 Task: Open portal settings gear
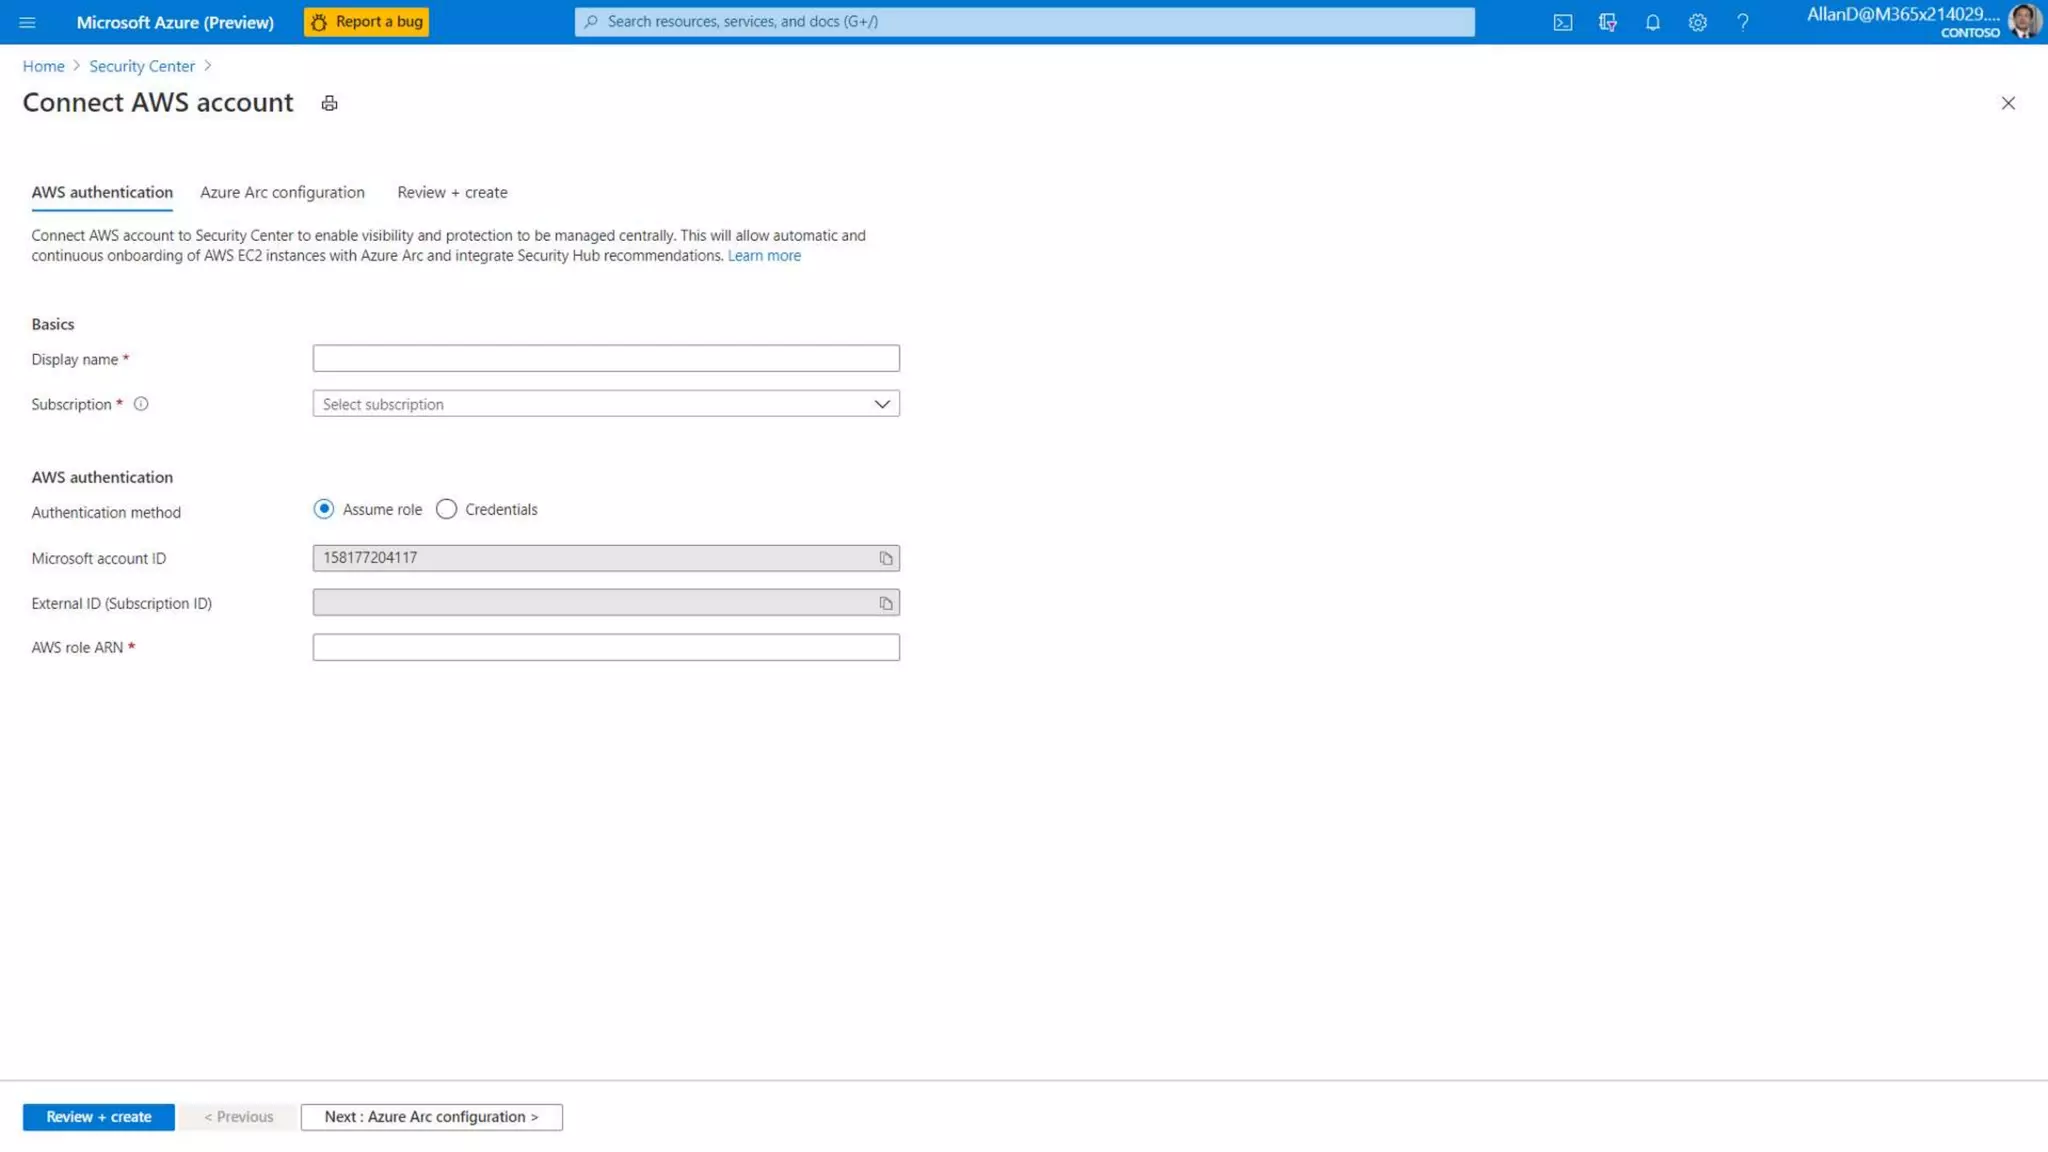(x=1697, y=22)
